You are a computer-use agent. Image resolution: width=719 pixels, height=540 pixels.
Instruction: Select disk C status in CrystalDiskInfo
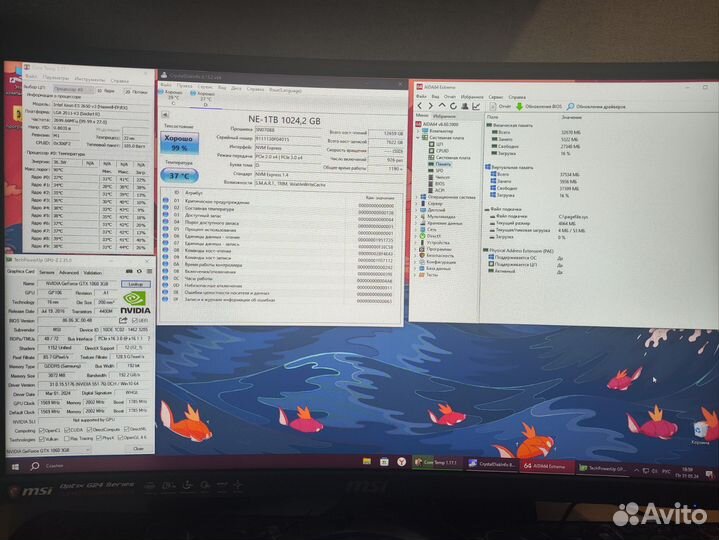tap(172, 97)
